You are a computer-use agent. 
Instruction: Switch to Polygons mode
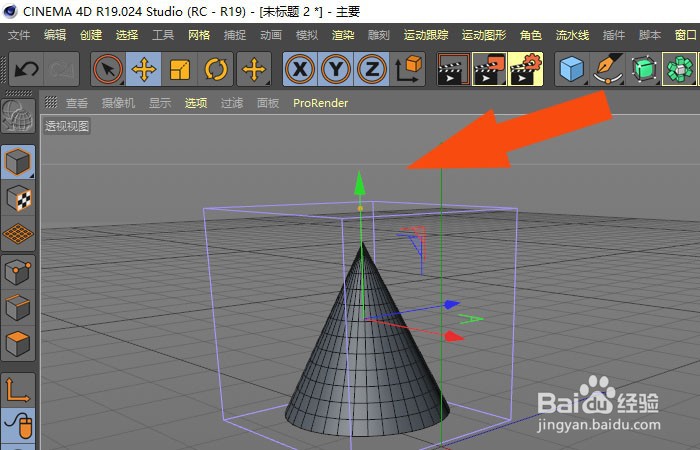(x=18, y=343)
